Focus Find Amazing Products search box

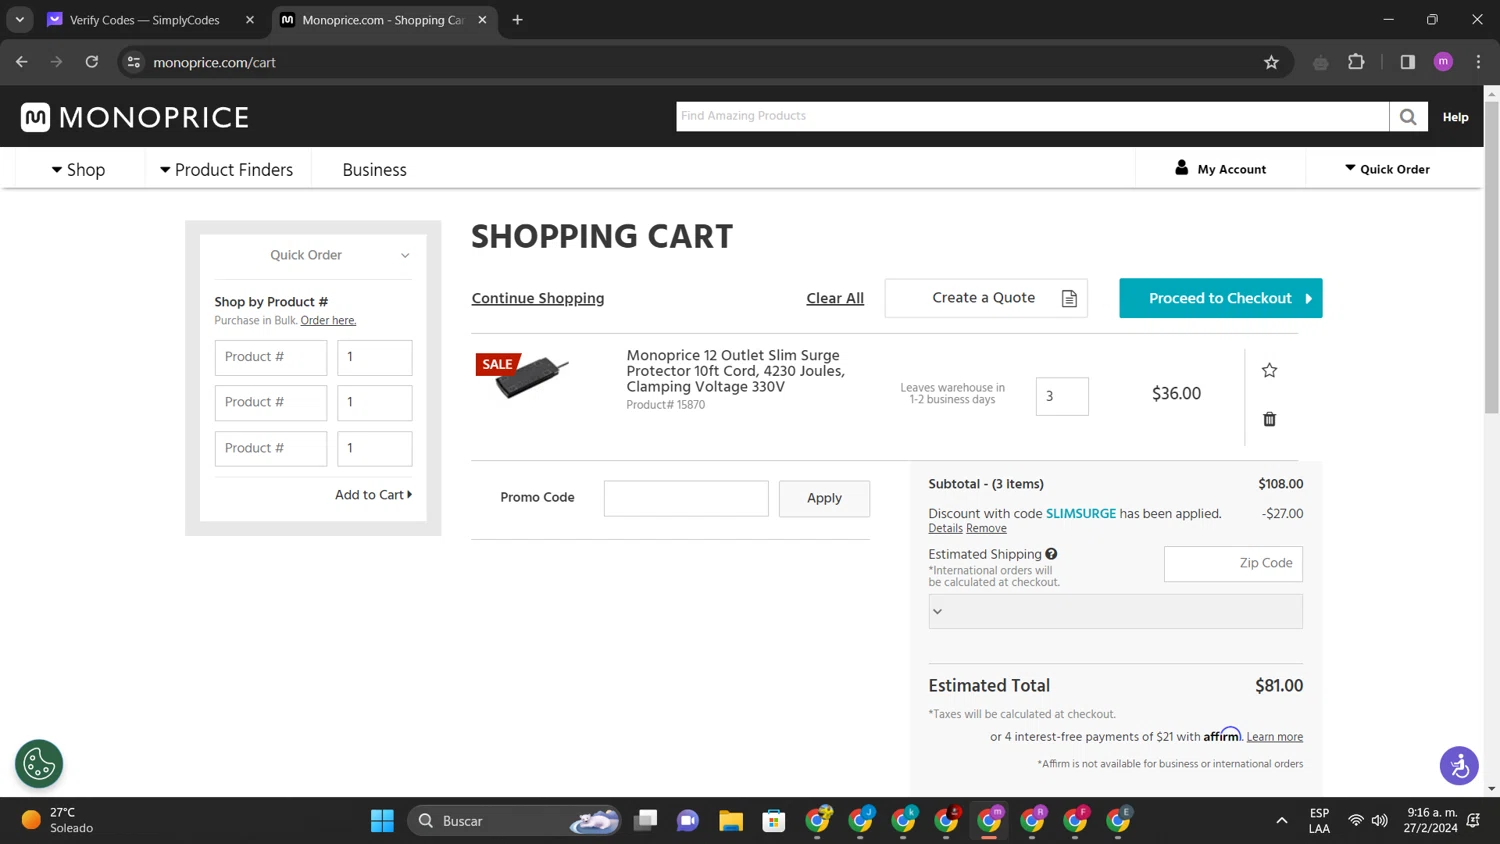pos(1032,116)
